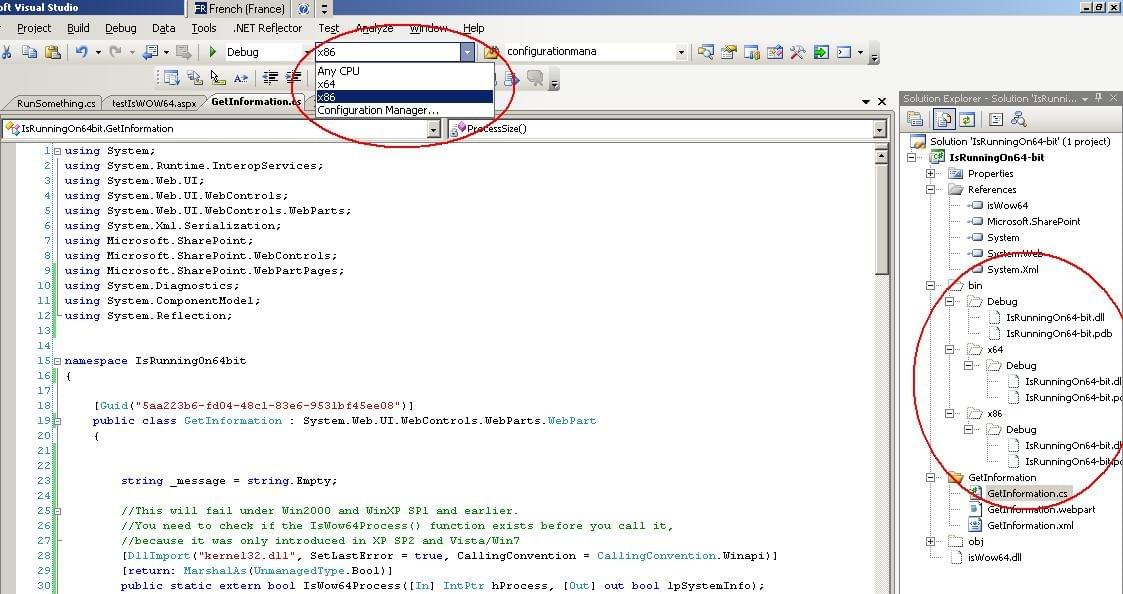This screenshot has width=1123, height=594.
Task: Toggle auto-hide pin on Solution Explorer
Action: coord(1099,98)
